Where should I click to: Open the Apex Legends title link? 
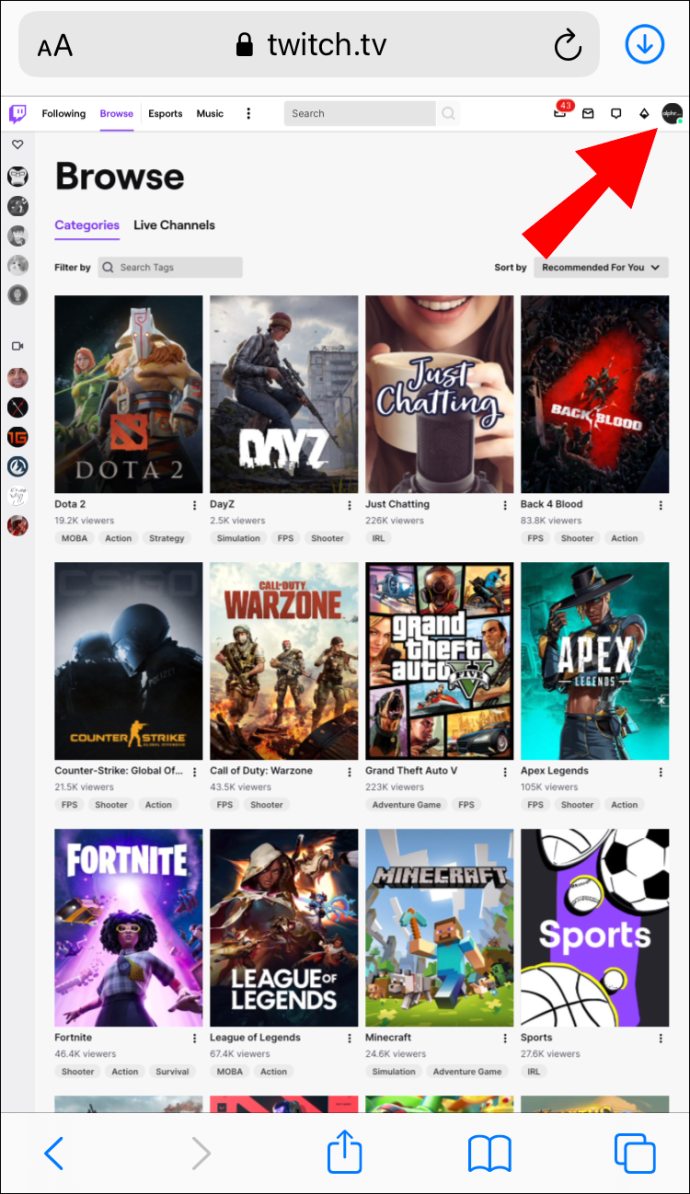[554, 771]
